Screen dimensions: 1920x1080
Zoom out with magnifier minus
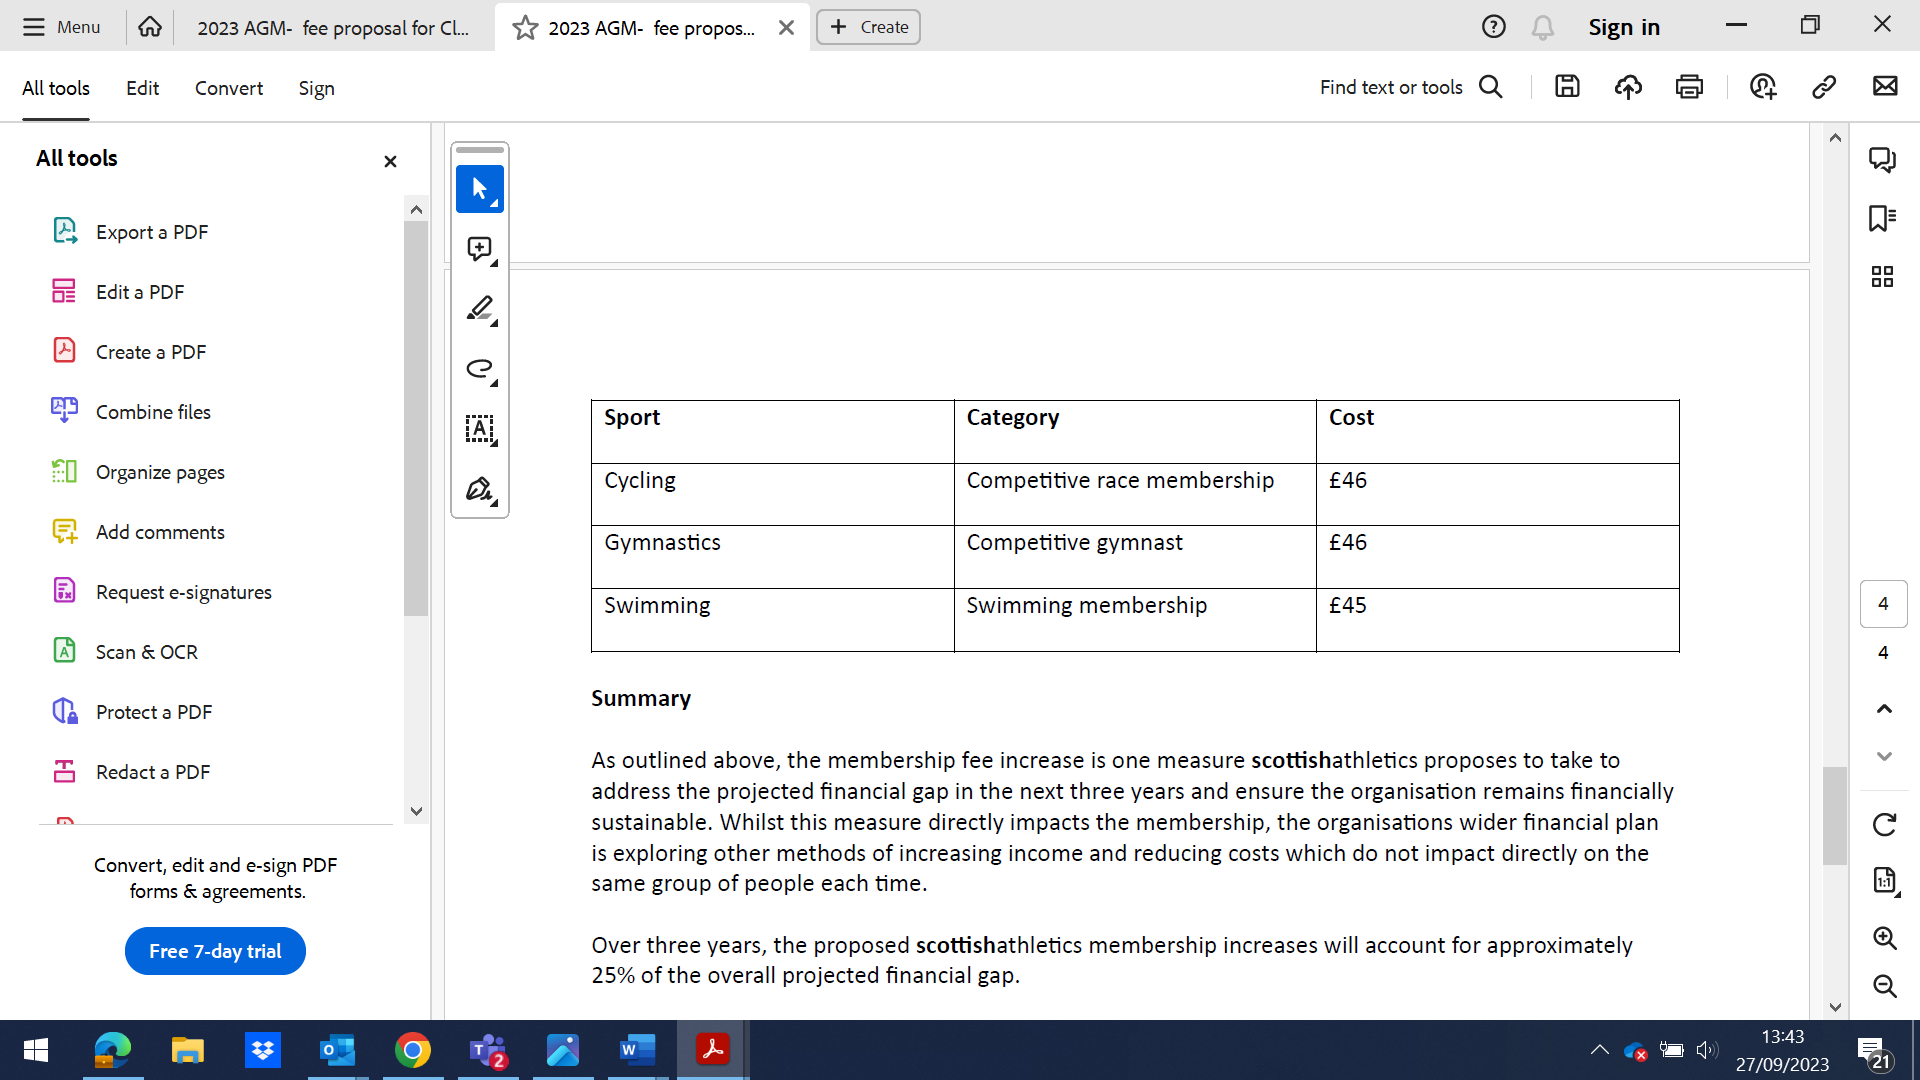[1885, 986]
